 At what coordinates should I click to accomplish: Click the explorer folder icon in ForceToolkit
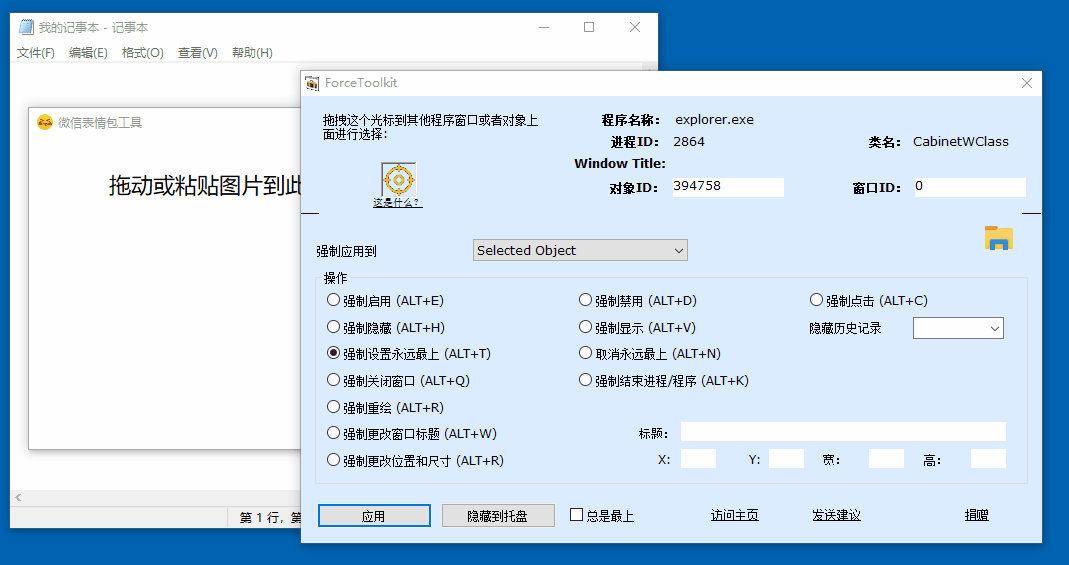(998, 238)
